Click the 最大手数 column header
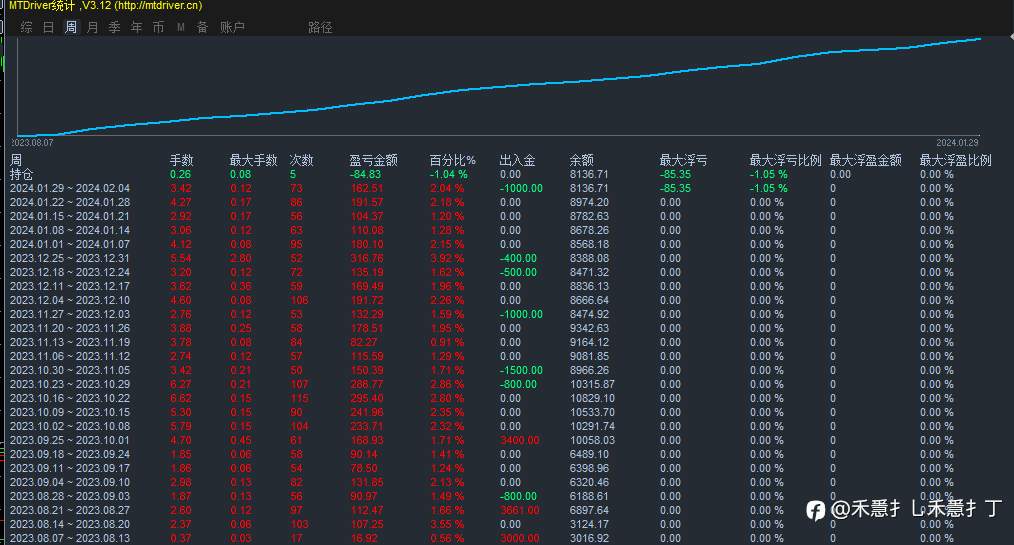 click(x=254, y=160)
